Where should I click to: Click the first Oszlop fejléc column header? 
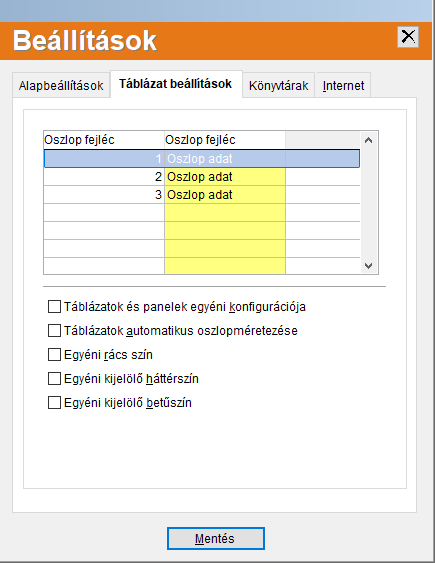pyautogui.click(x=104, y=140)
